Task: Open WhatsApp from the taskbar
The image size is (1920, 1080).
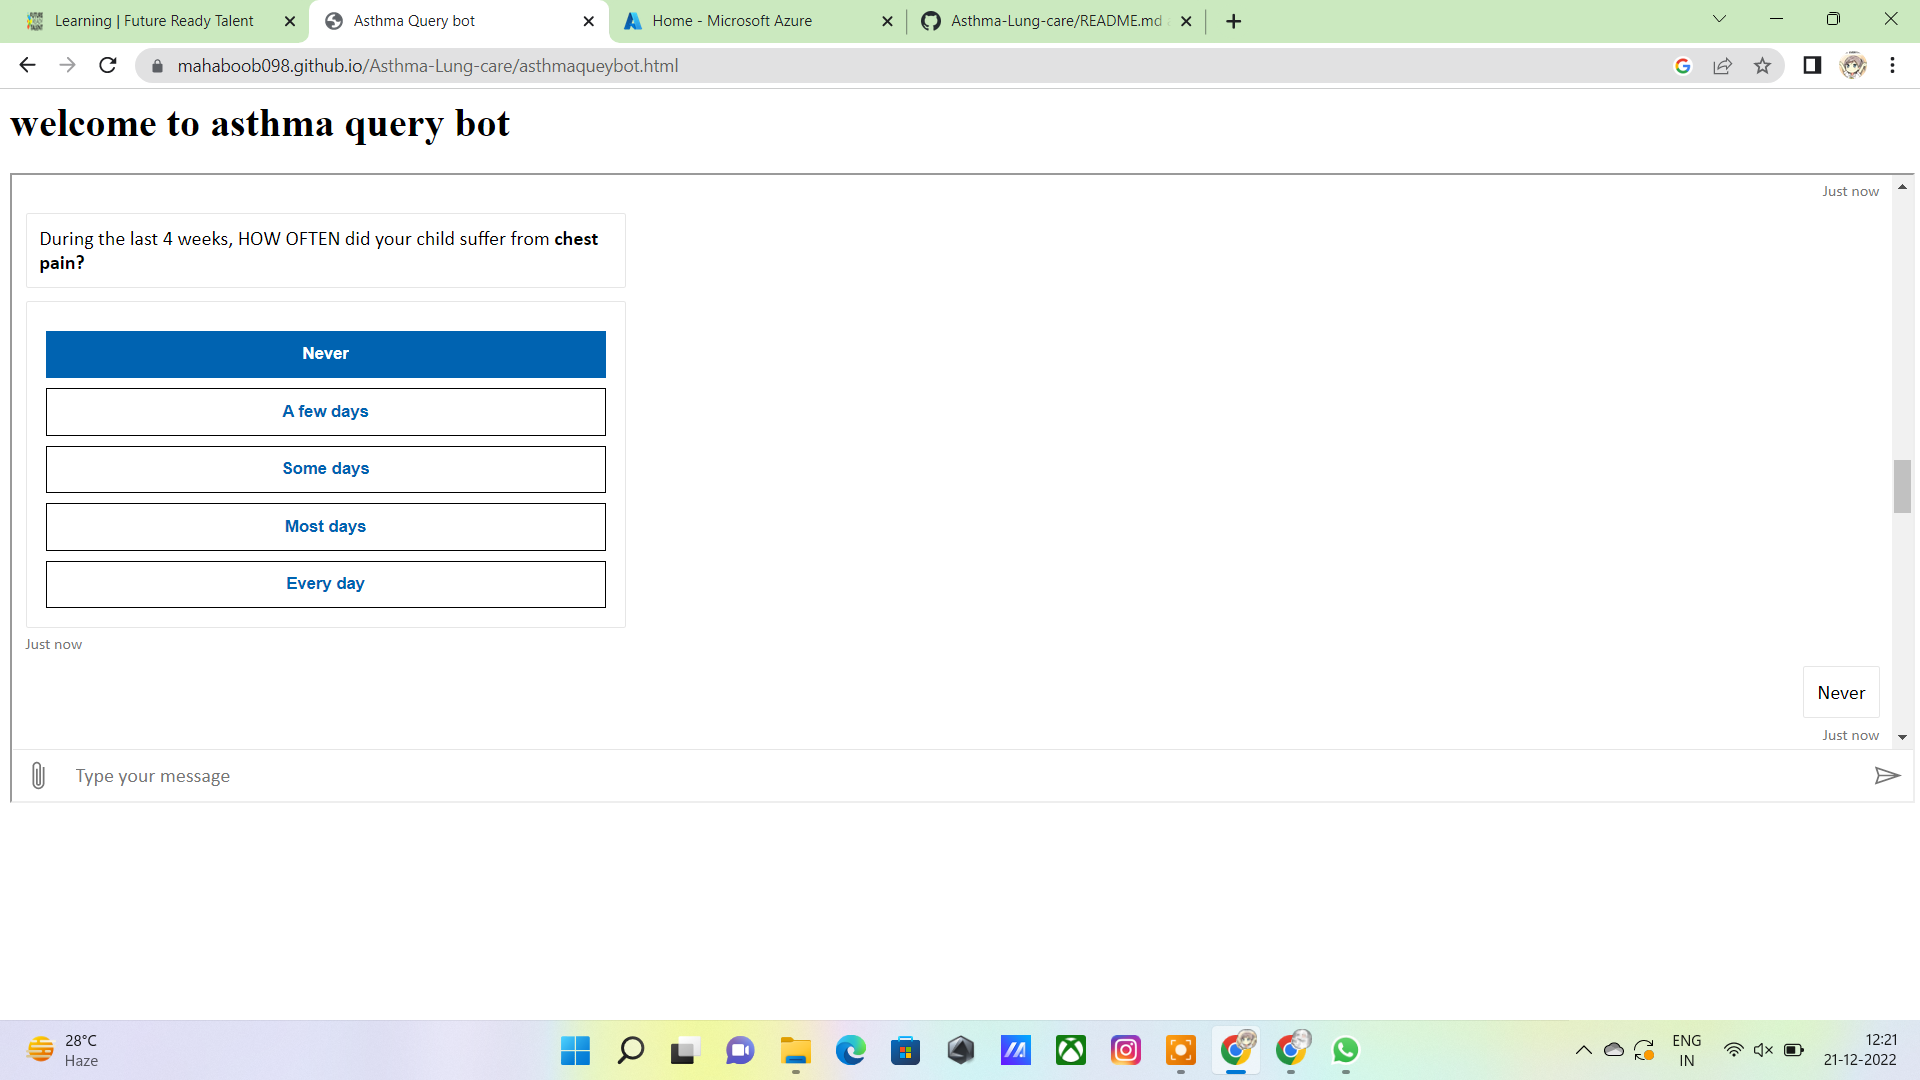Action: coord(1345,1050)
